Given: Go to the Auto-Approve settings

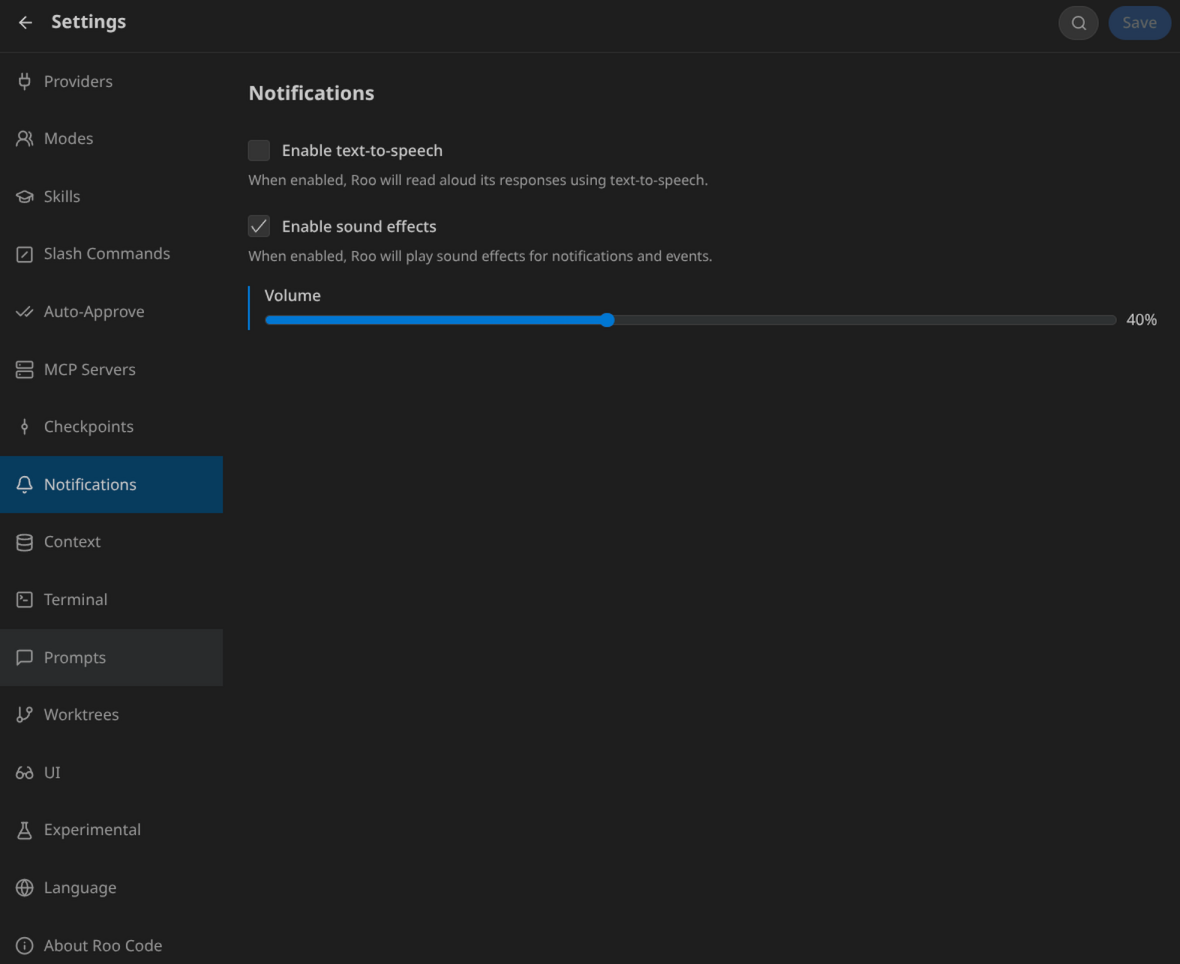Looking at the screenshot, I should click(x=94, y=312).
